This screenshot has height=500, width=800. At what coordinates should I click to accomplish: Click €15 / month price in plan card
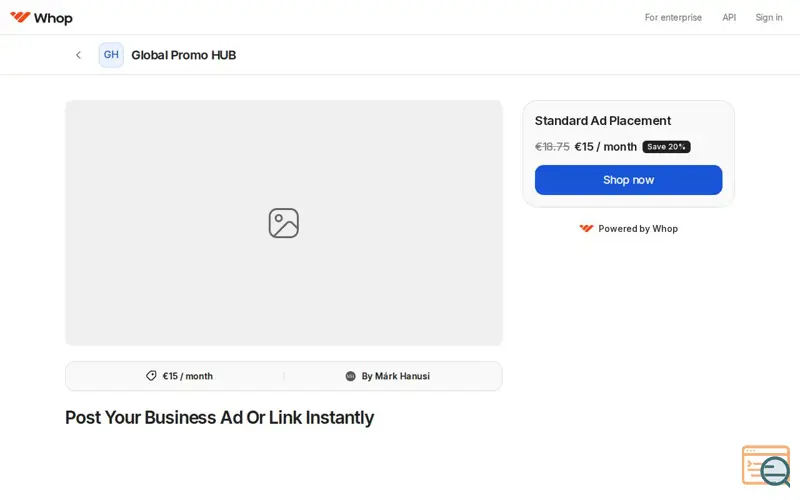point(606,147)
